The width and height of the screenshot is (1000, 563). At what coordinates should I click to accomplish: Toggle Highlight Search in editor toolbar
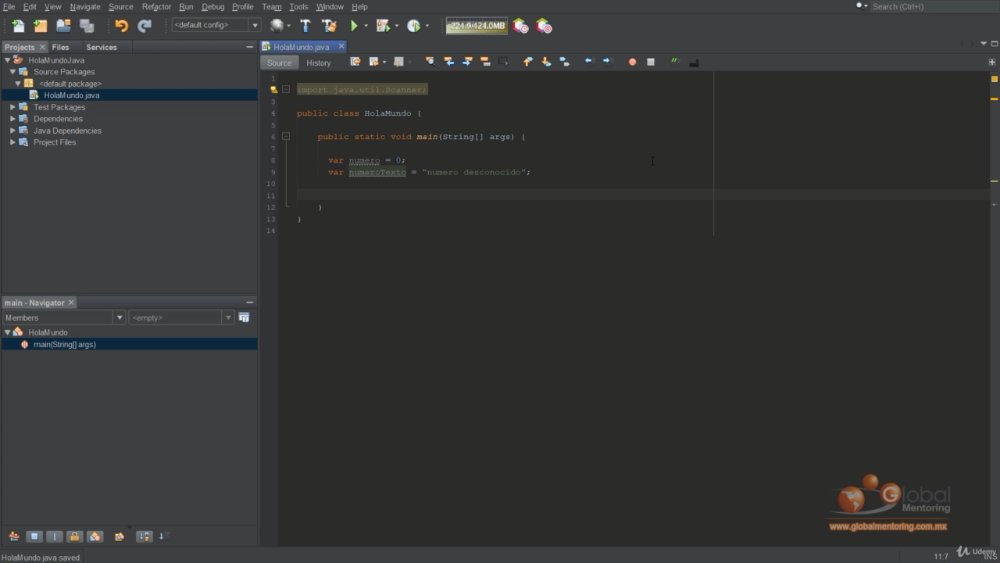tap(485, 62)
